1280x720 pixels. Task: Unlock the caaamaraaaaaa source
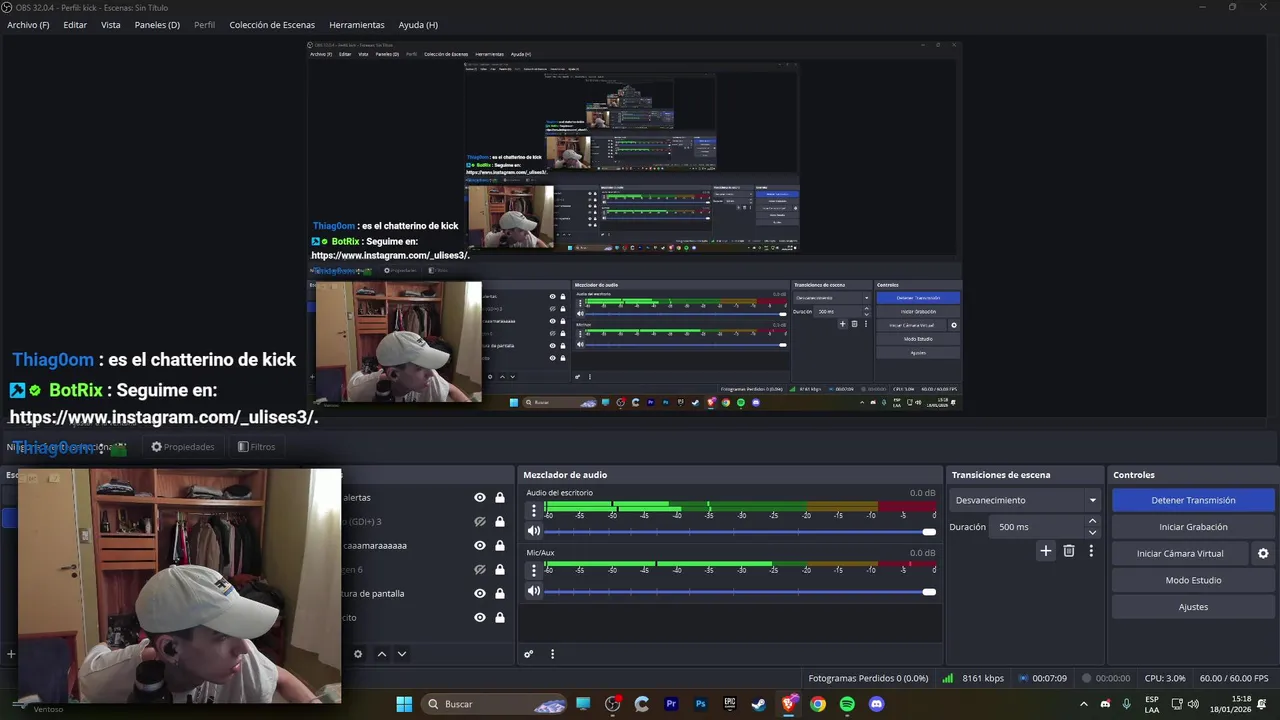pos(500,546)
